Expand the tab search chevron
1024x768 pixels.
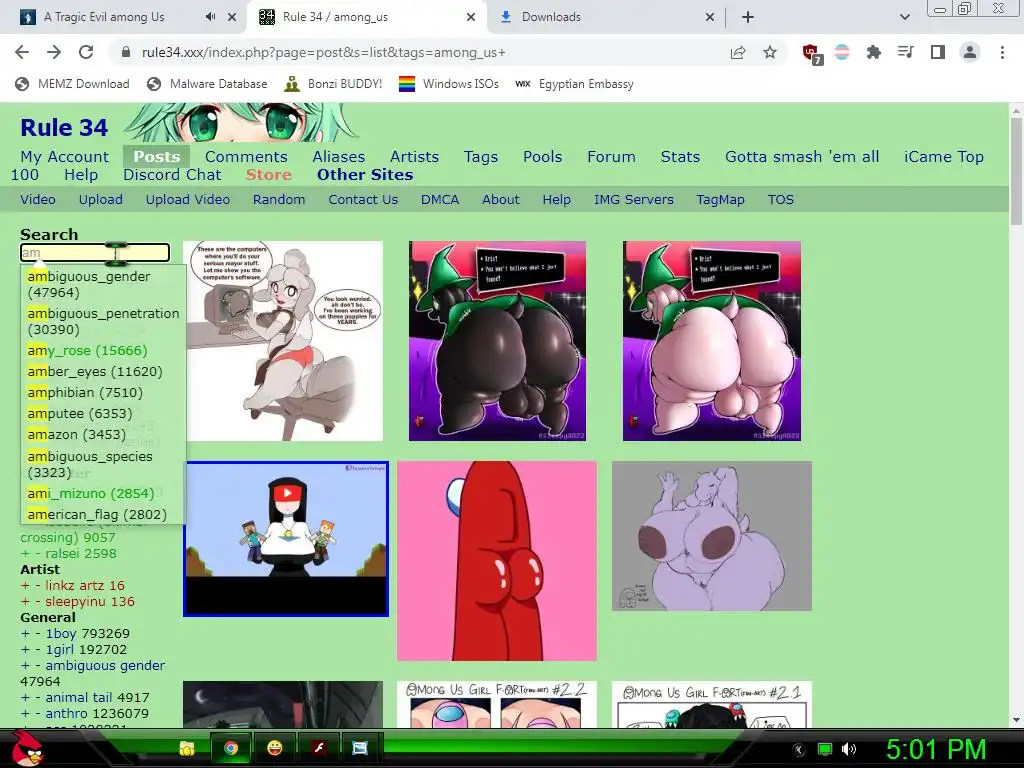(x=904, y=17)
